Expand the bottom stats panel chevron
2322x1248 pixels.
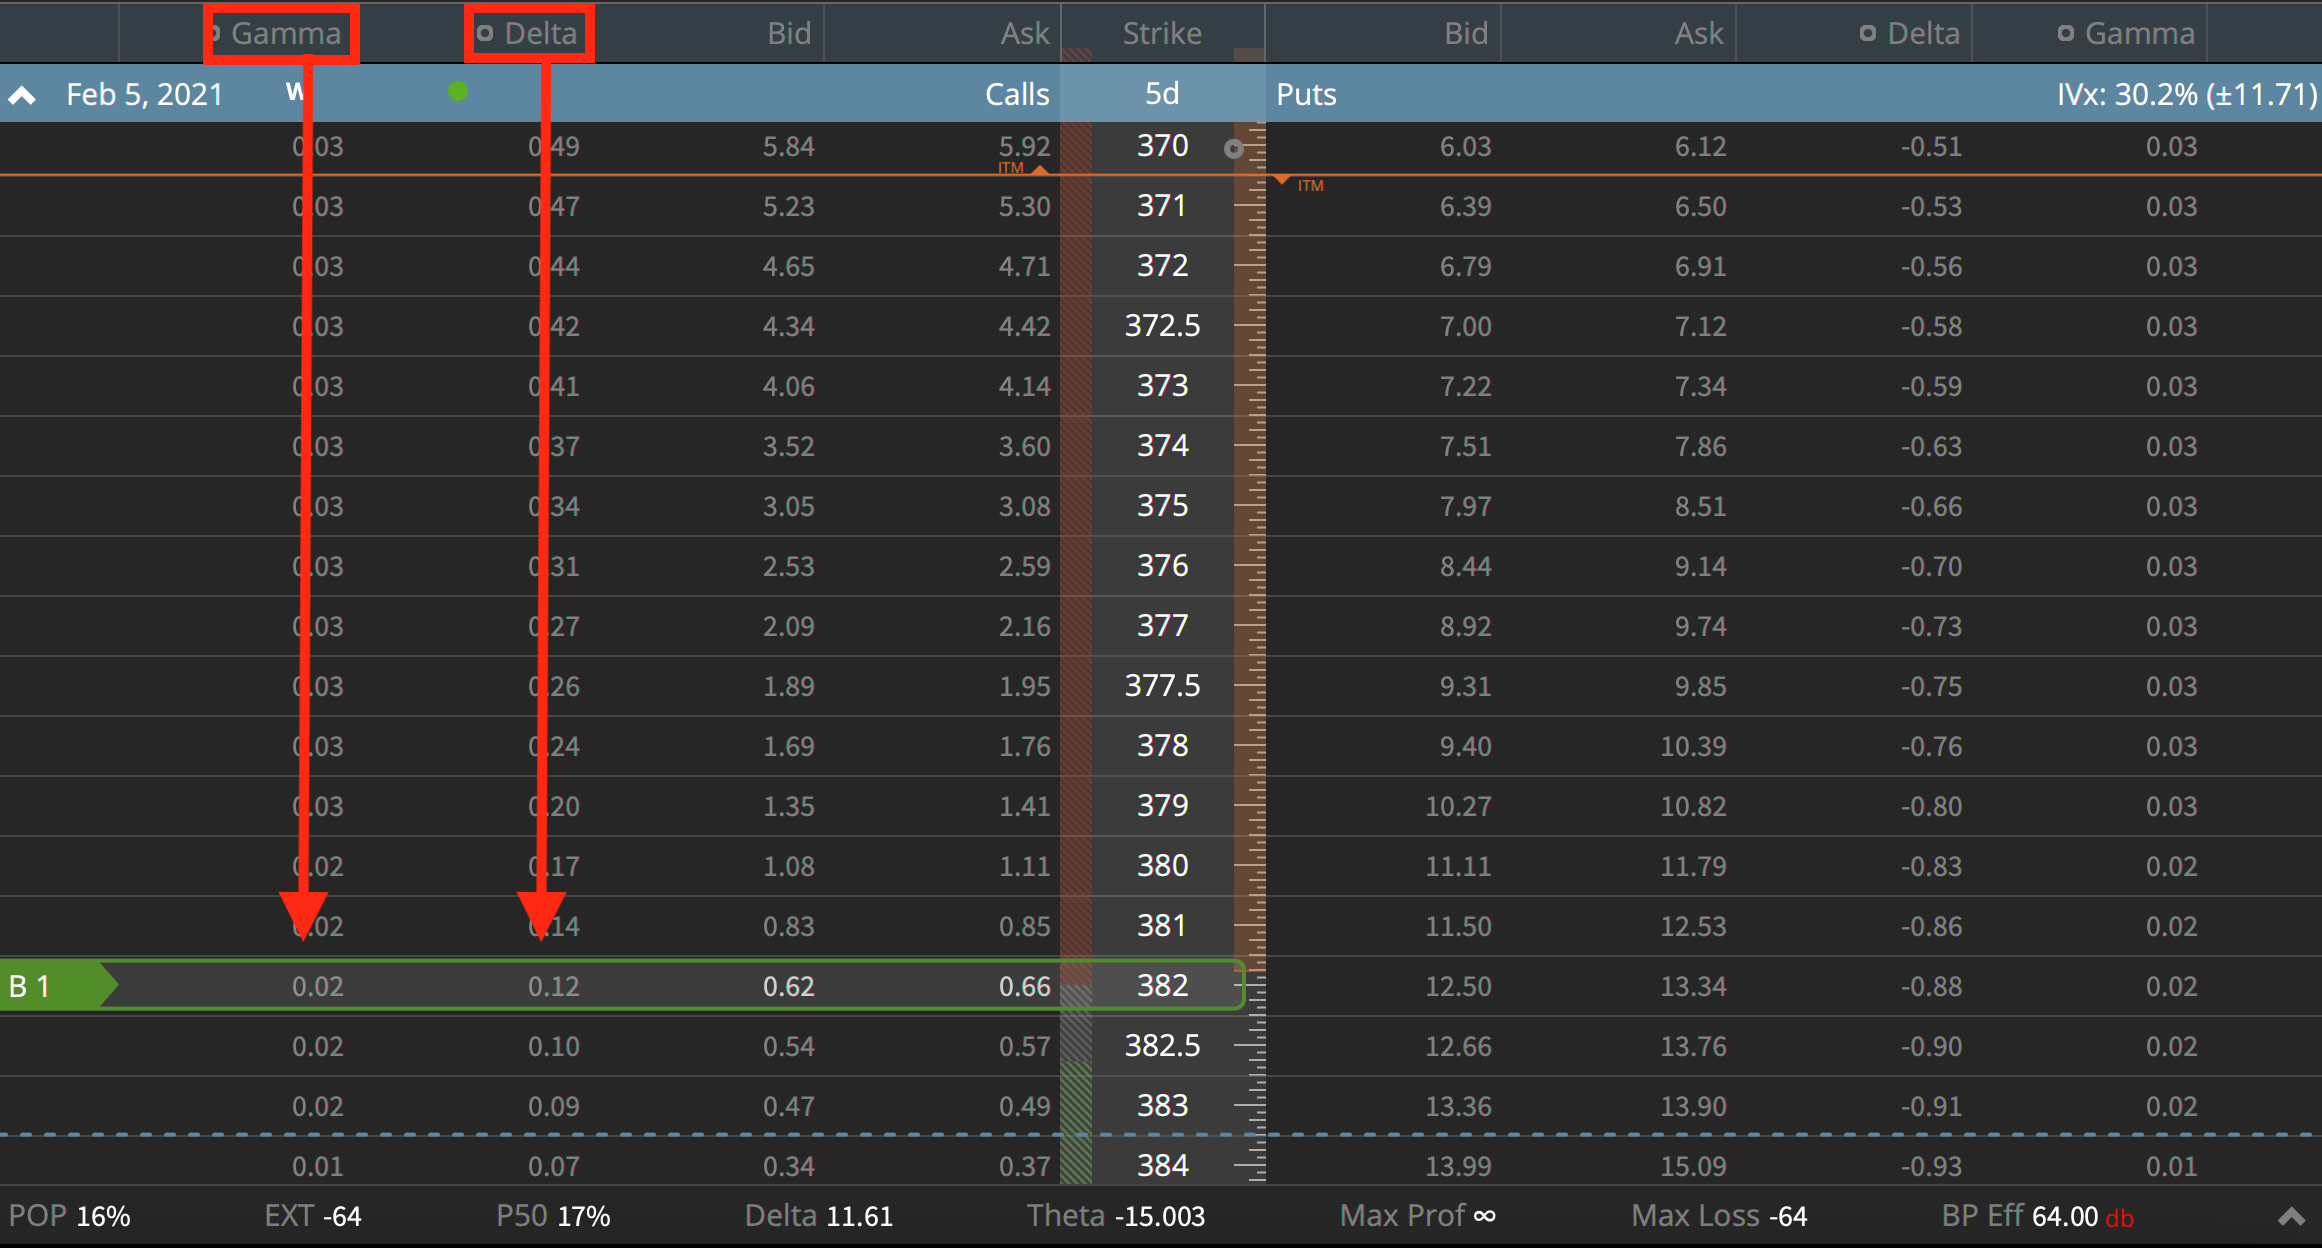coord(2291,1217)
